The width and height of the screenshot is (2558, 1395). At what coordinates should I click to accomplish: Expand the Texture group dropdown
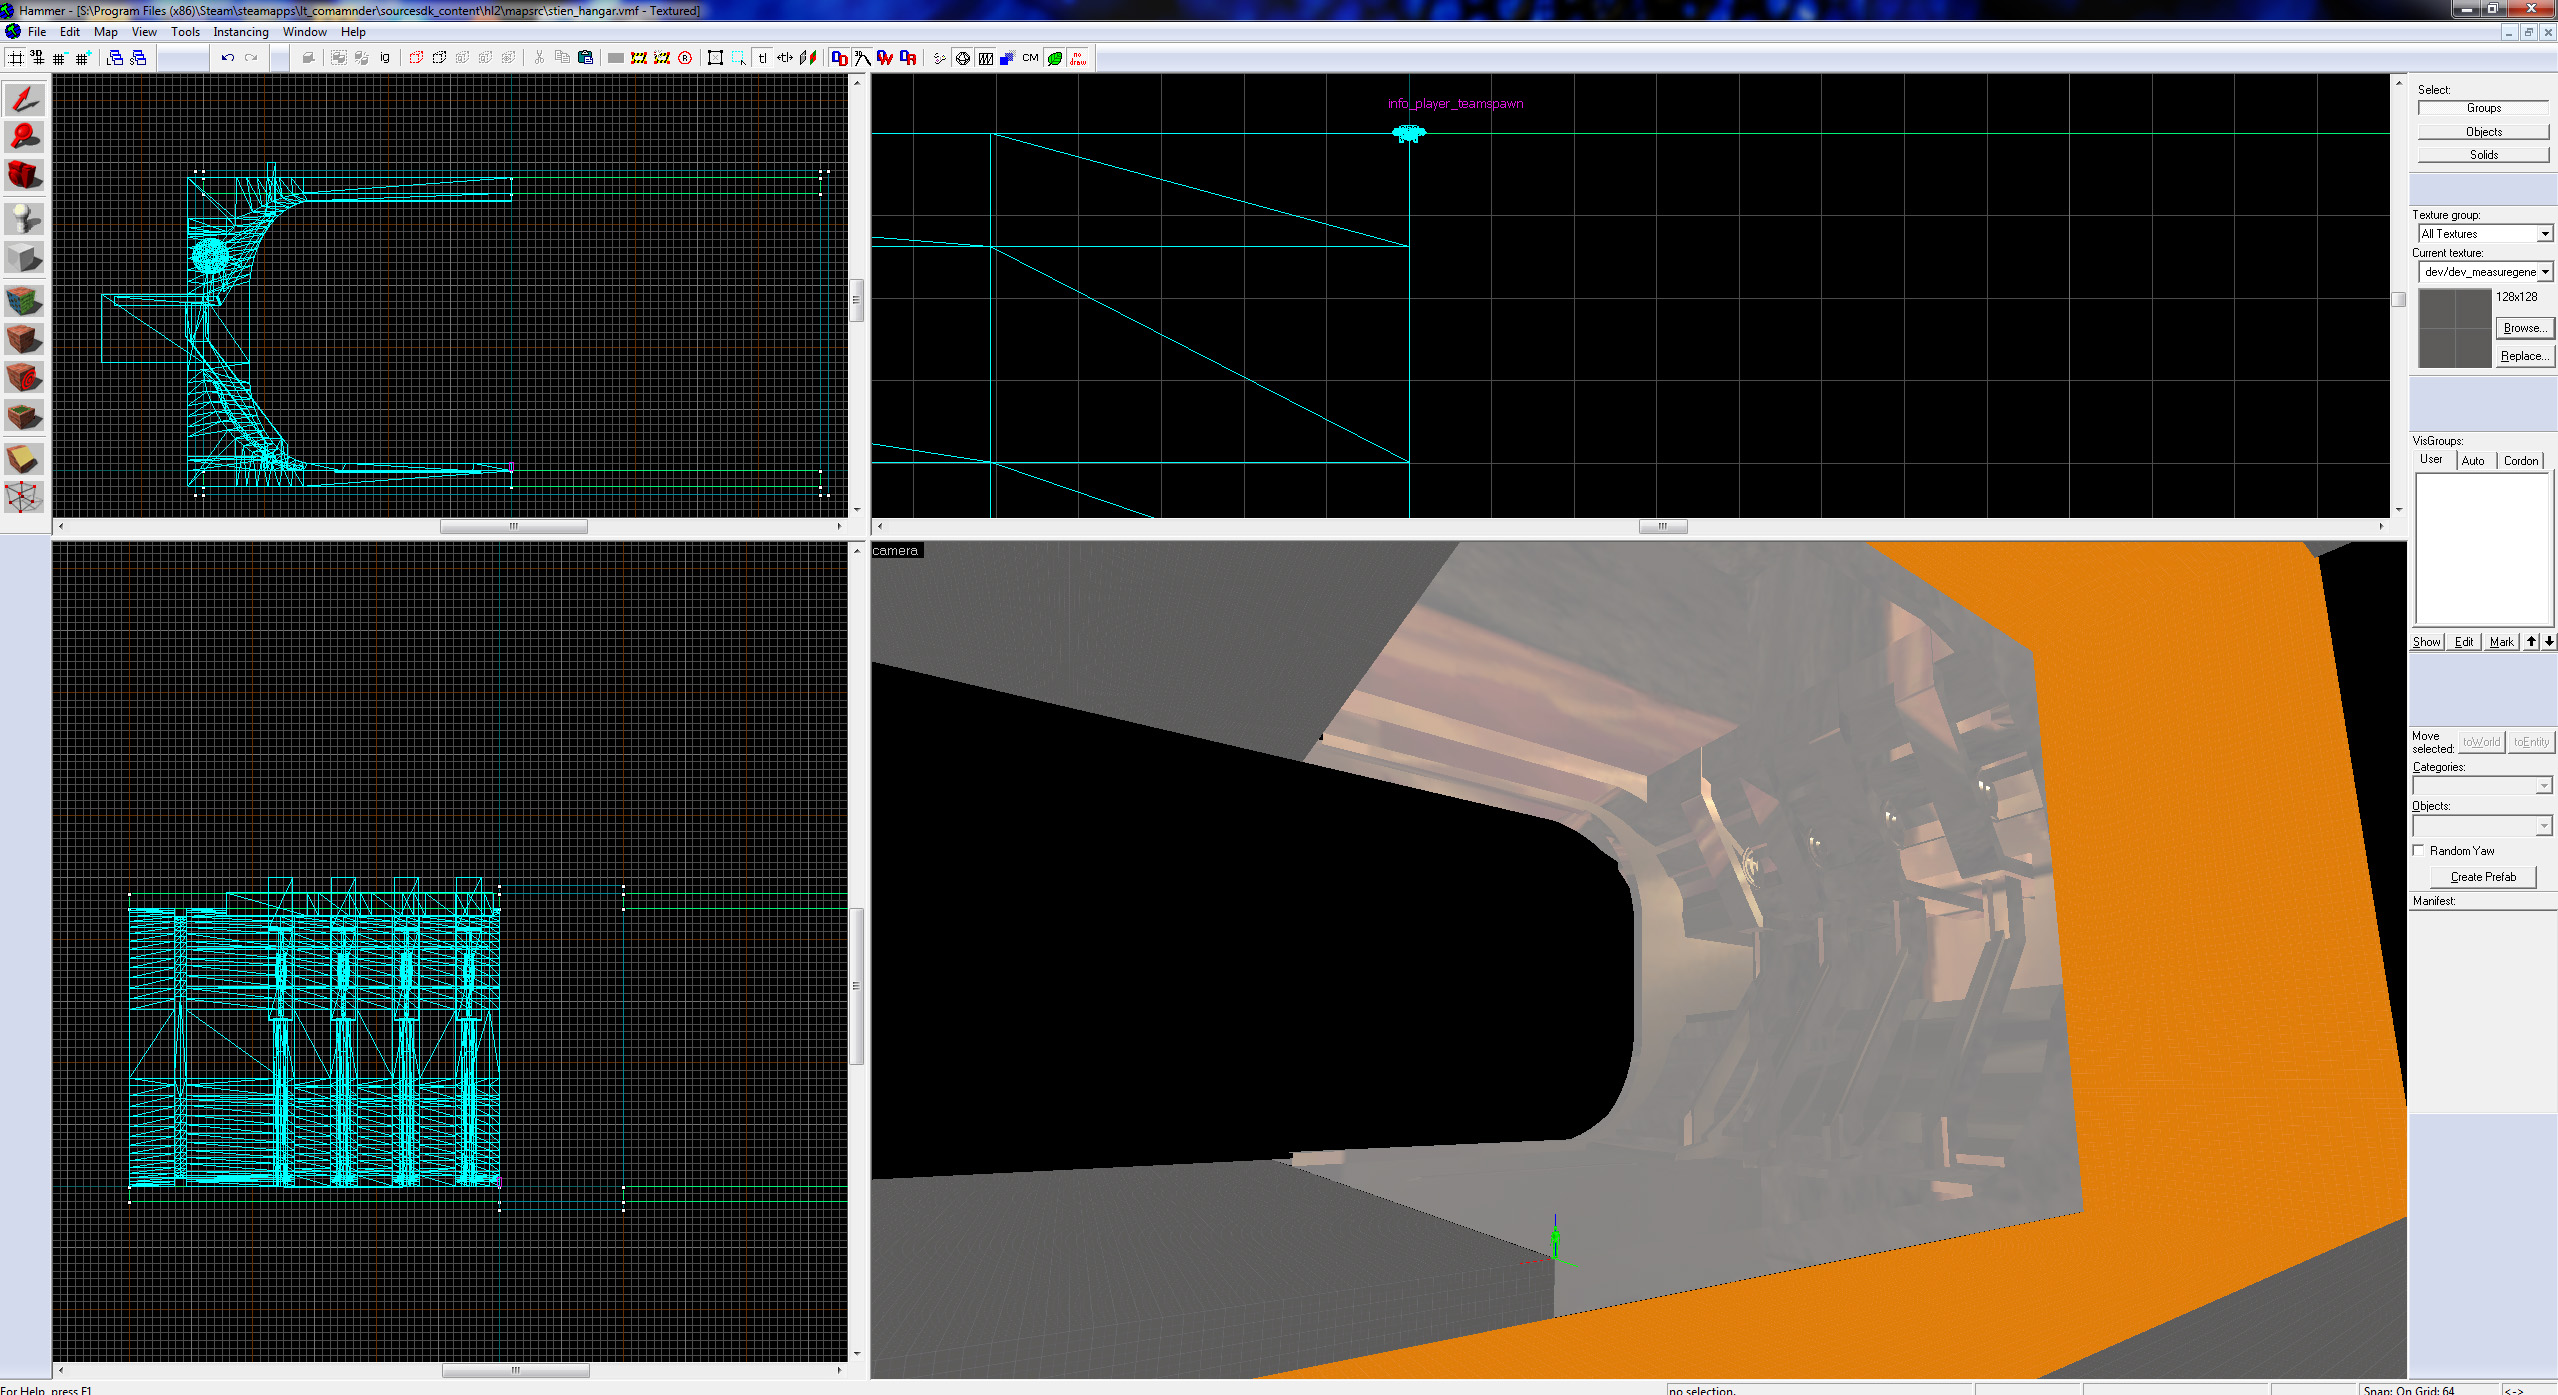pyautogui.click(x=2544, y=234)
